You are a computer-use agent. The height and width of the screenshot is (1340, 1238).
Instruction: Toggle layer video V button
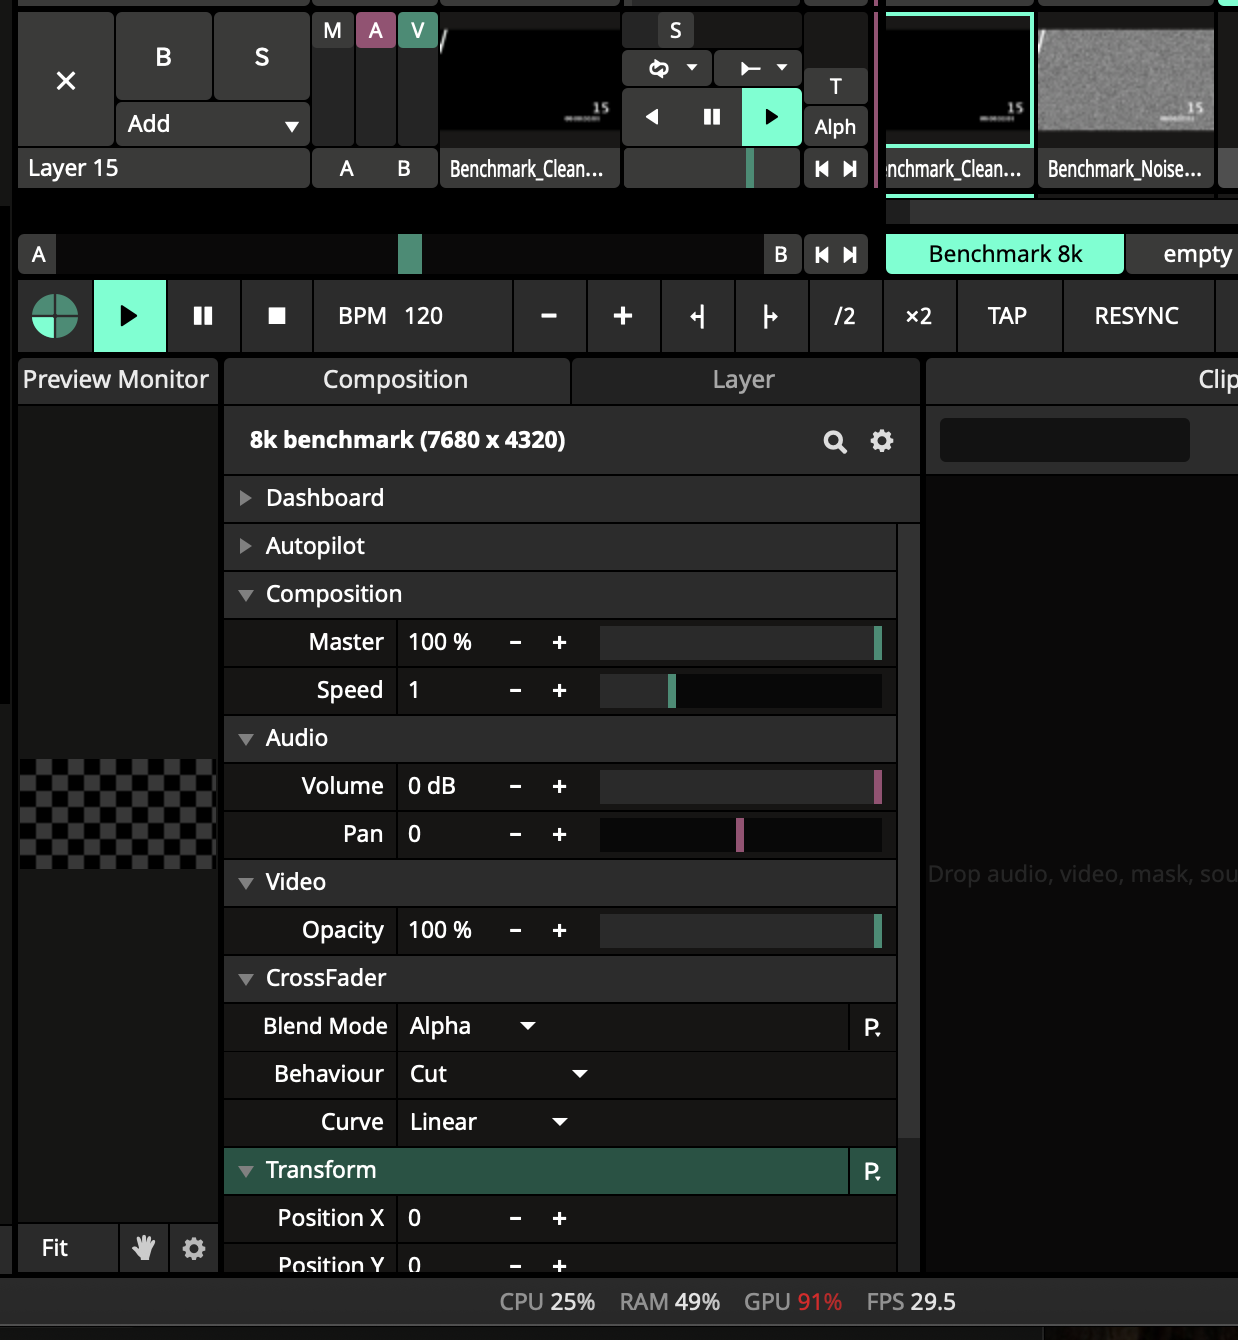pos(418,31)
